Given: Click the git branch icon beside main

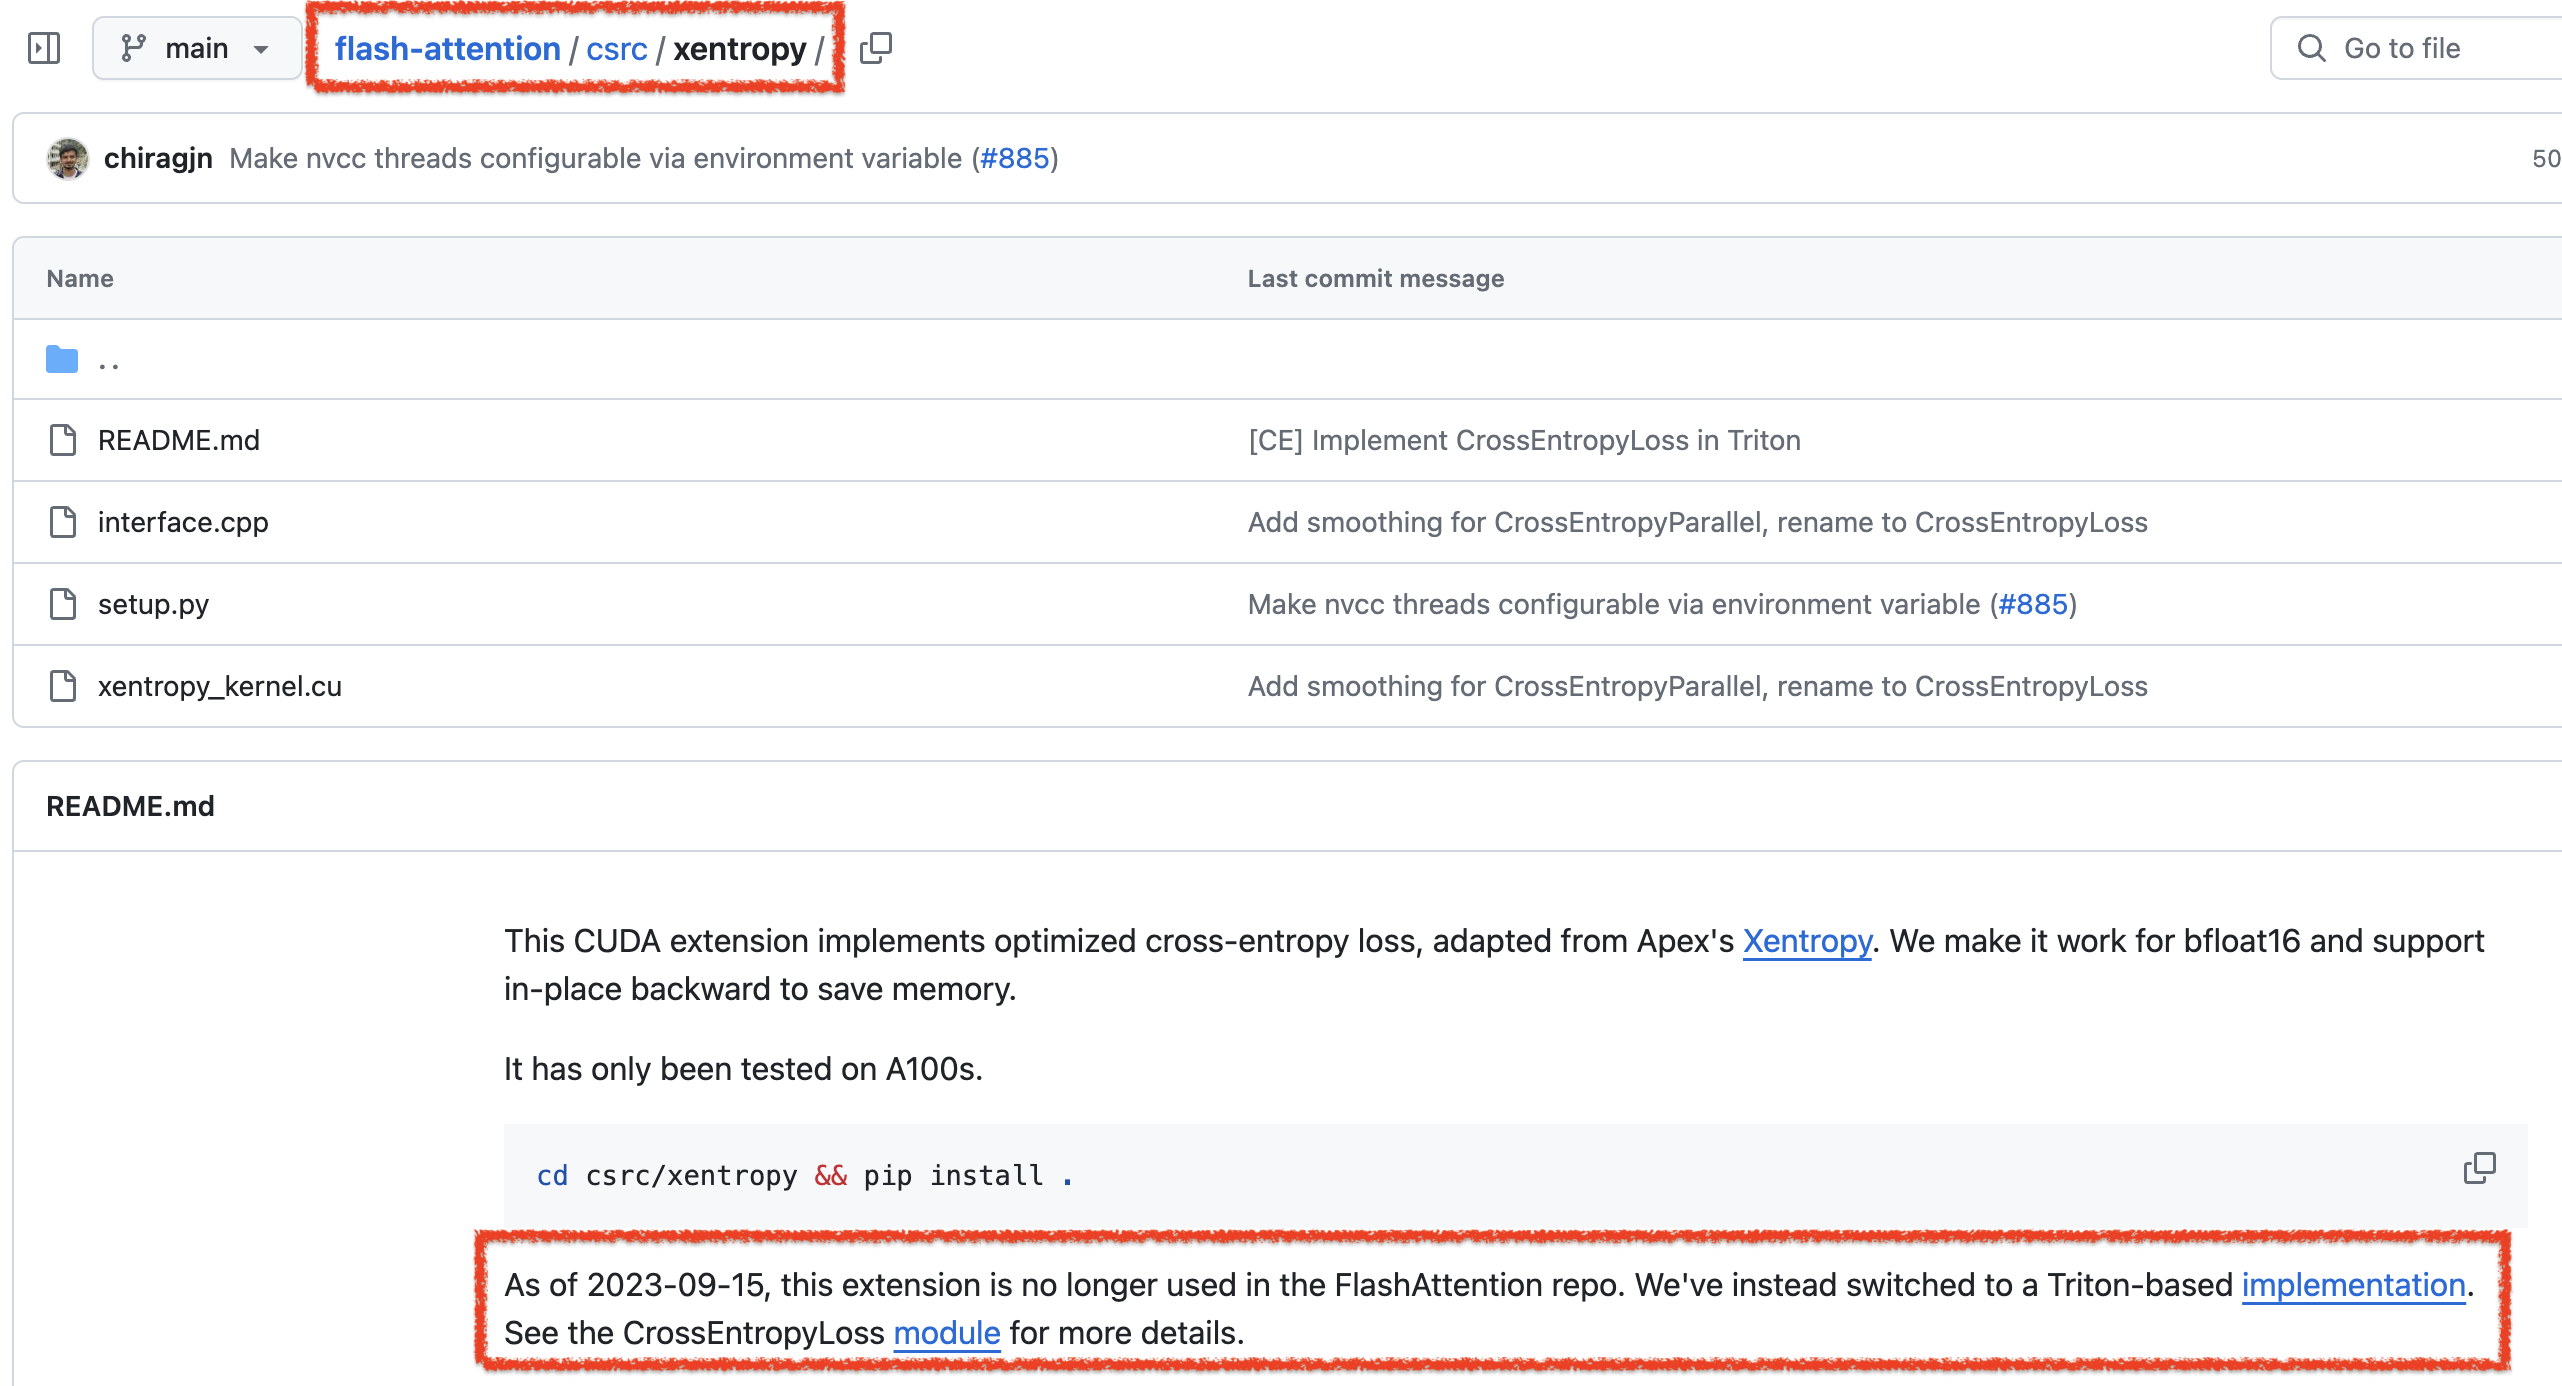Looking at the screenshot, I should pos(133,48).
